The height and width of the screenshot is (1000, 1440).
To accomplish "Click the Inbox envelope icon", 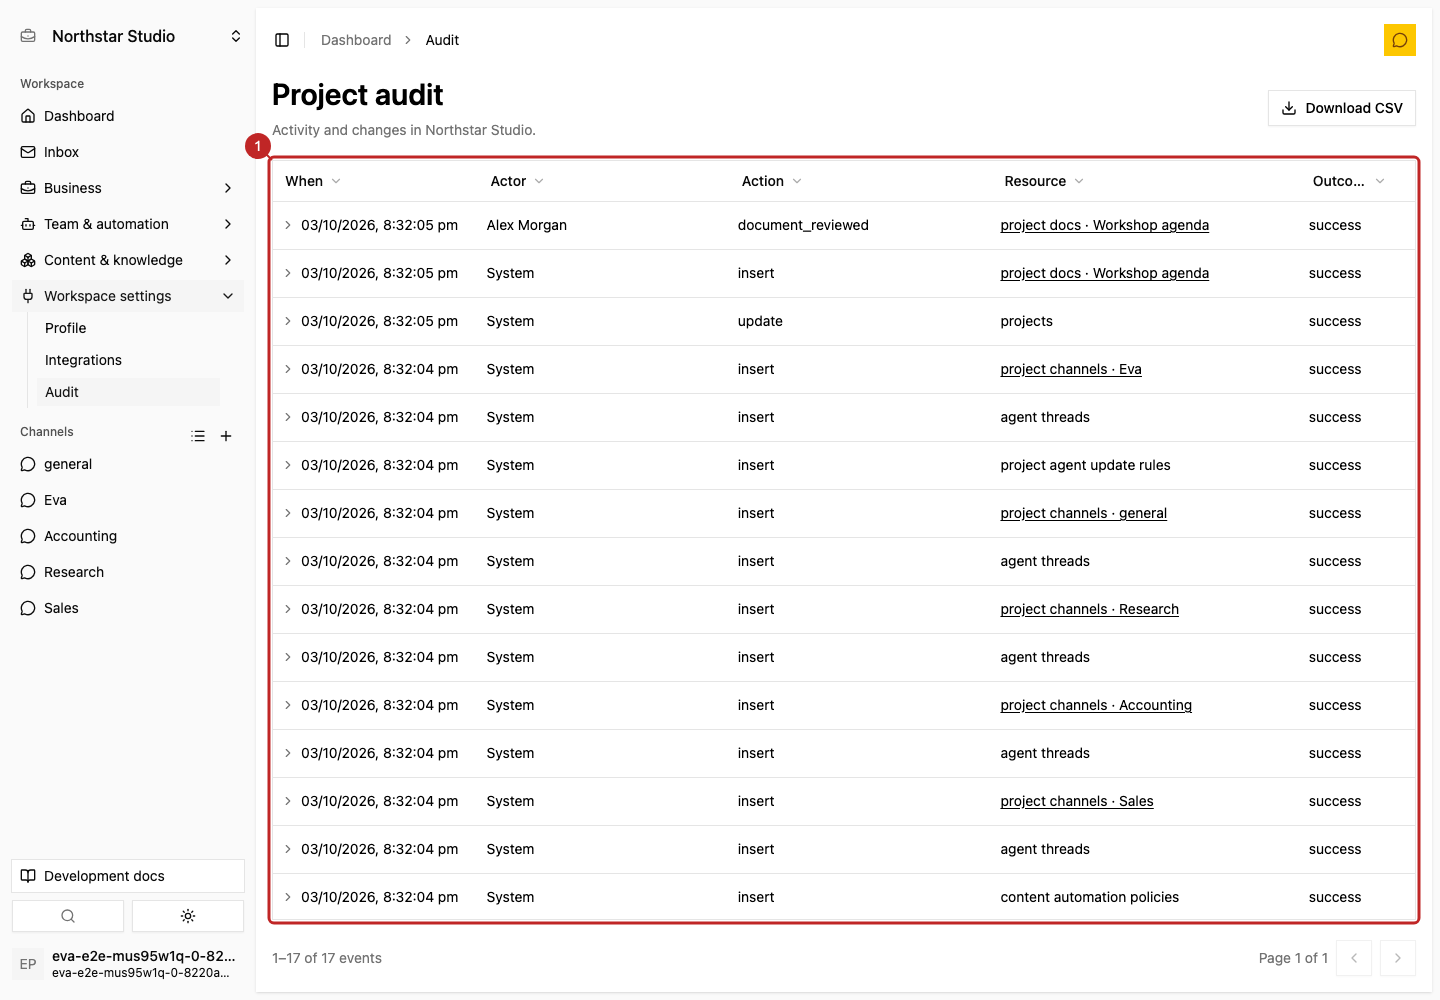I will click(x=28, y=152).
